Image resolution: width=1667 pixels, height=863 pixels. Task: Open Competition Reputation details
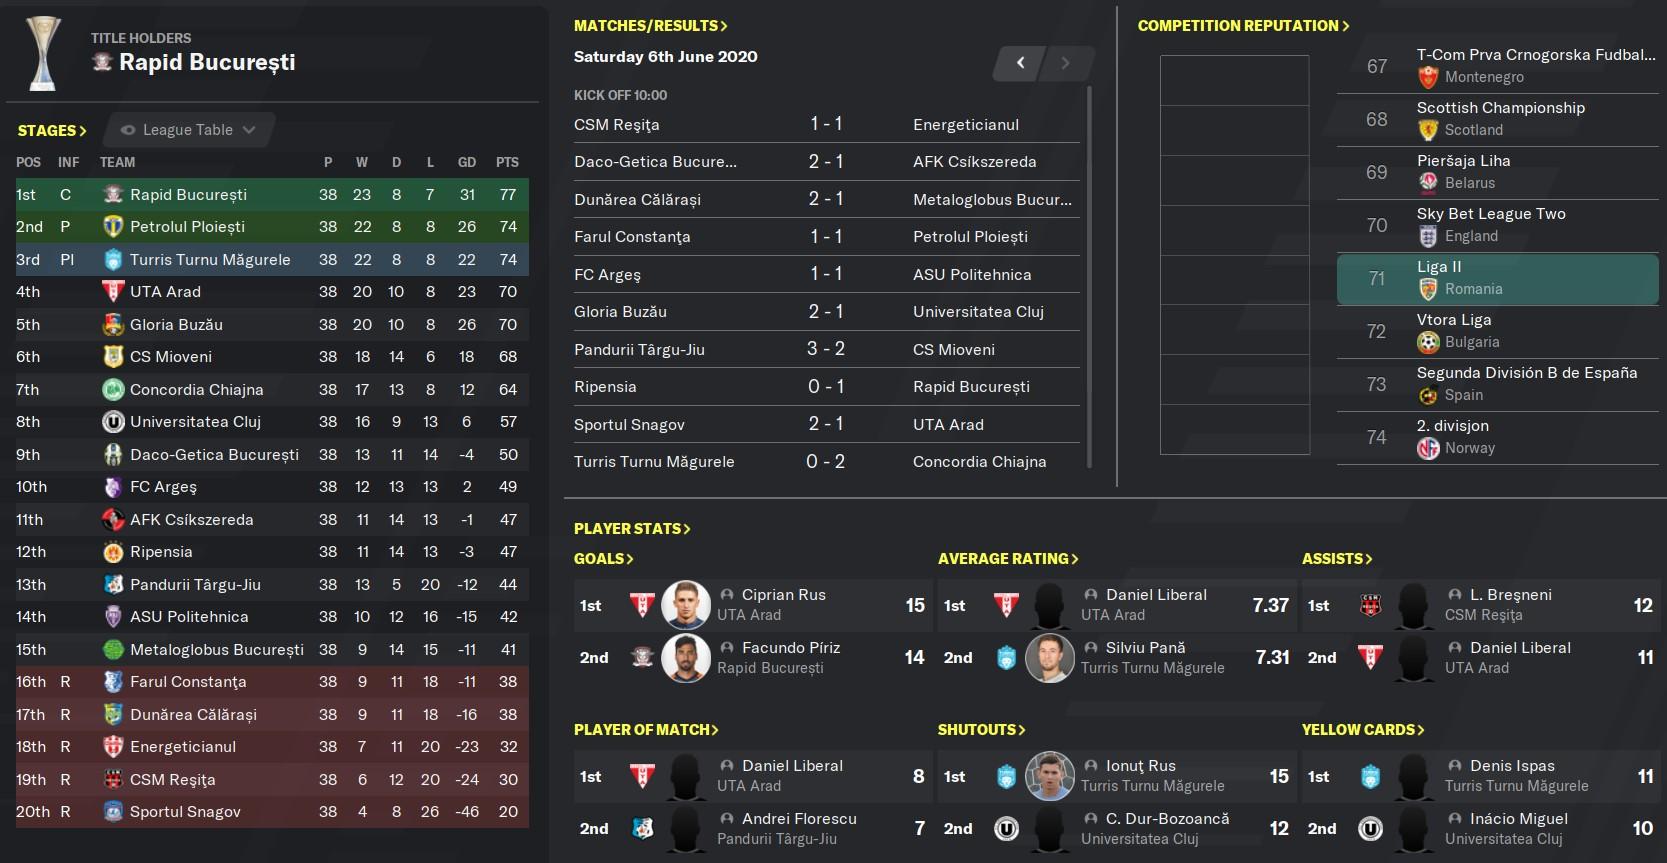[x=1244, y=26]
